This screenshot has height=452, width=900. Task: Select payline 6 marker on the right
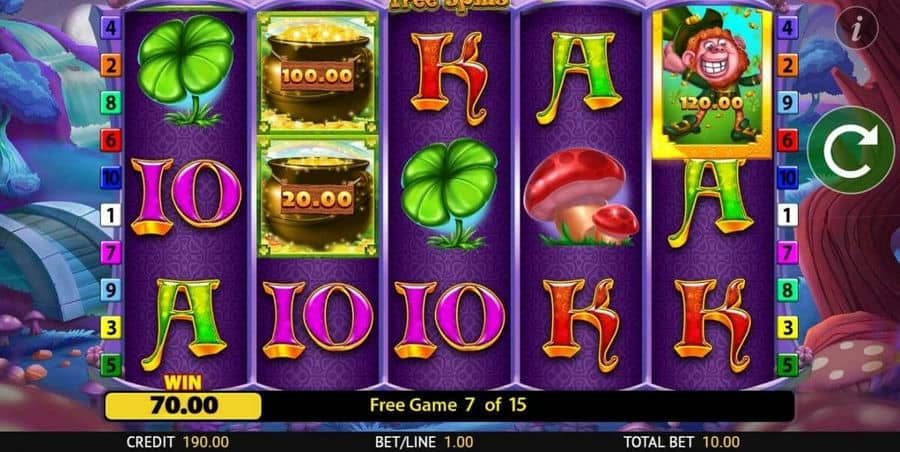tap(787, 140)
